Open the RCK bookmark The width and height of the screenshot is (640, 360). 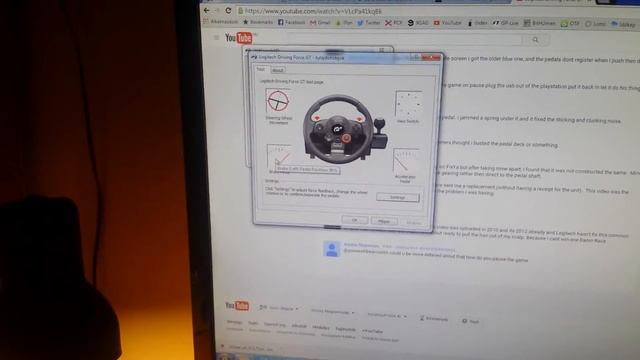click(x=393, y=23)
